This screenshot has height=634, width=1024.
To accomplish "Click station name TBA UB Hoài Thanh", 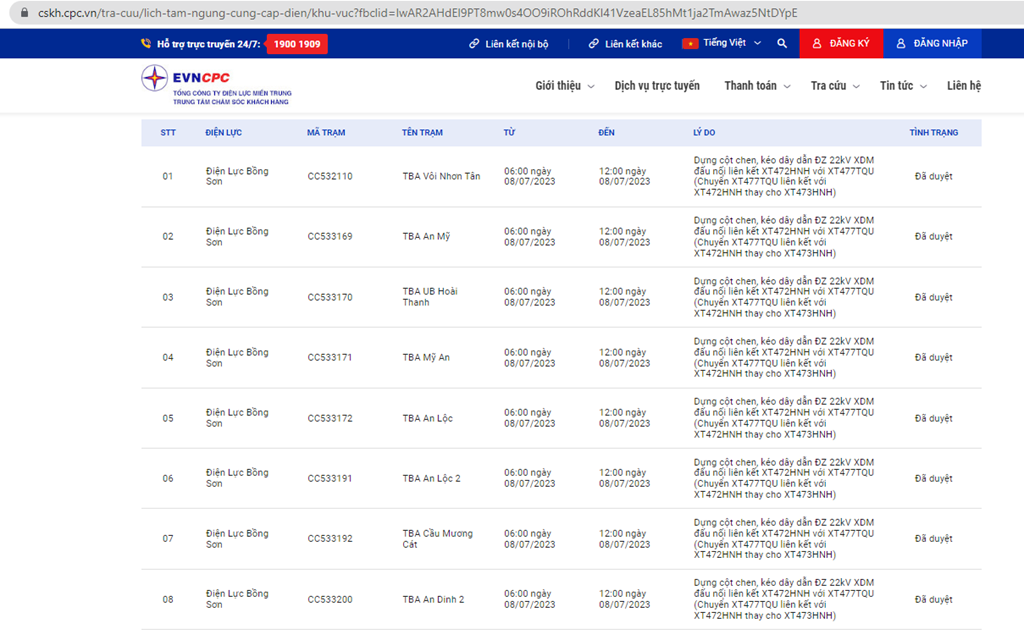I will [x=430, y=297].
